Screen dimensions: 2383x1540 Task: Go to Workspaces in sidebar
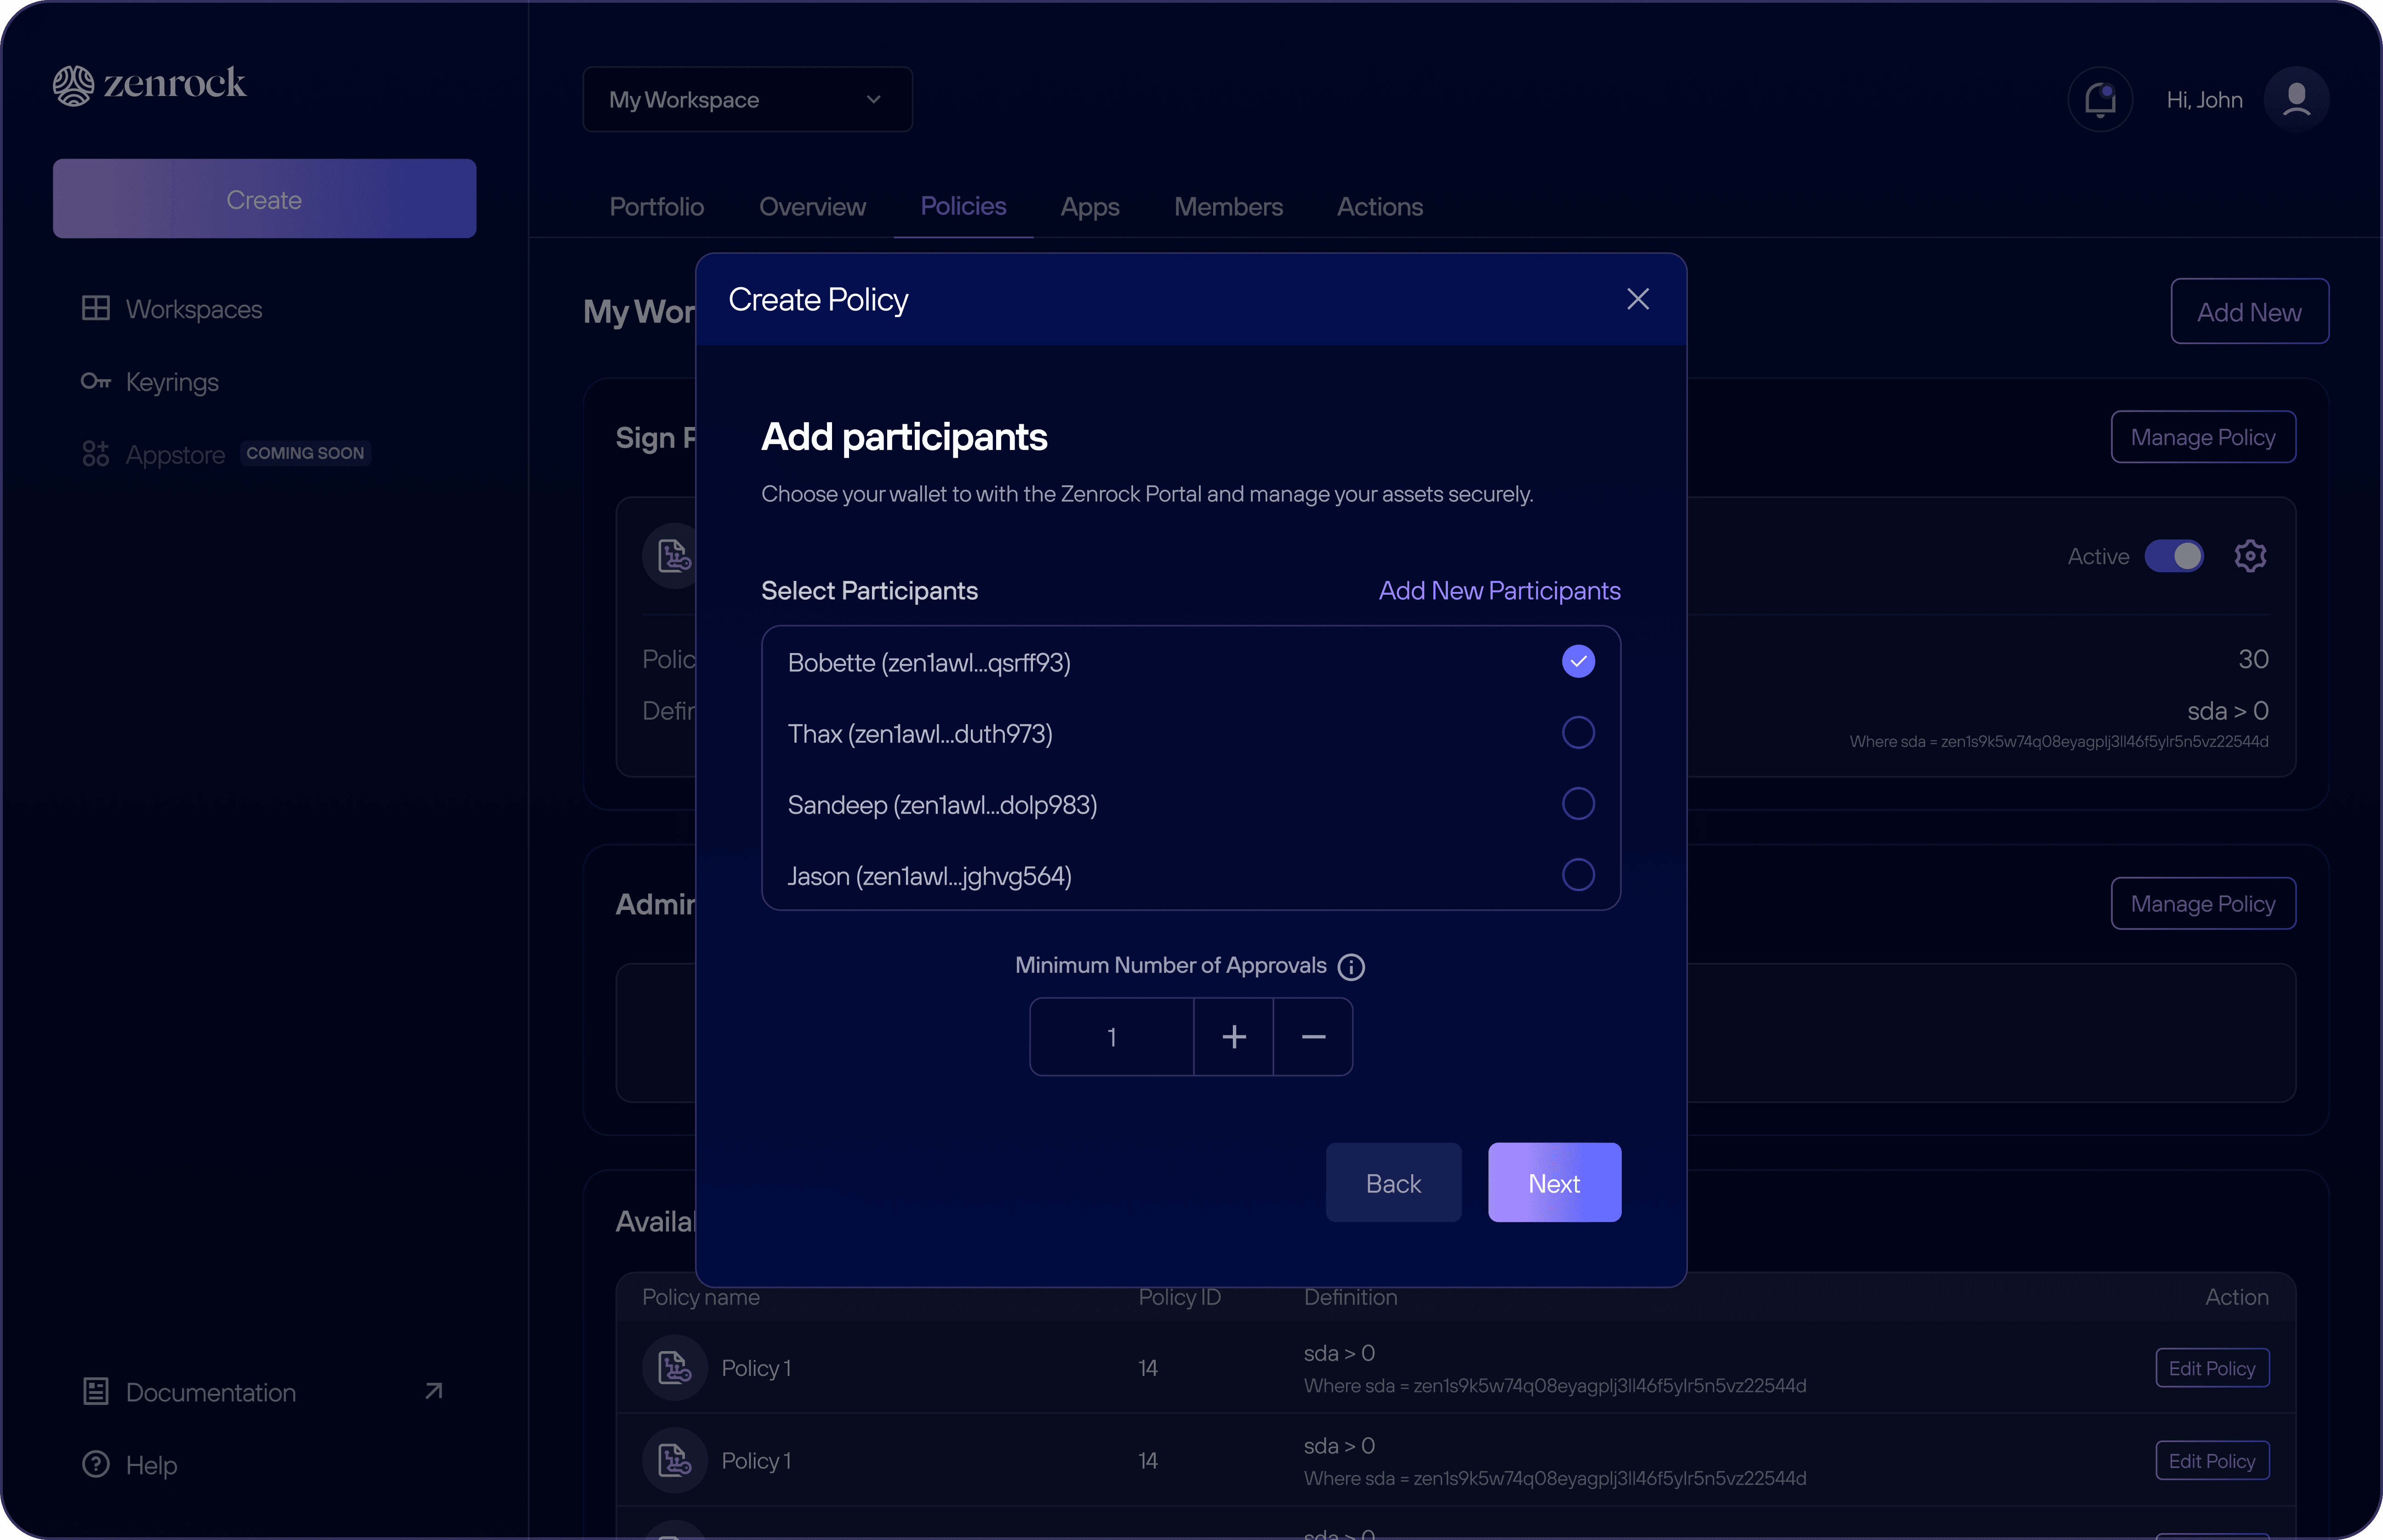pyautogui.click(x=193, y=309)
